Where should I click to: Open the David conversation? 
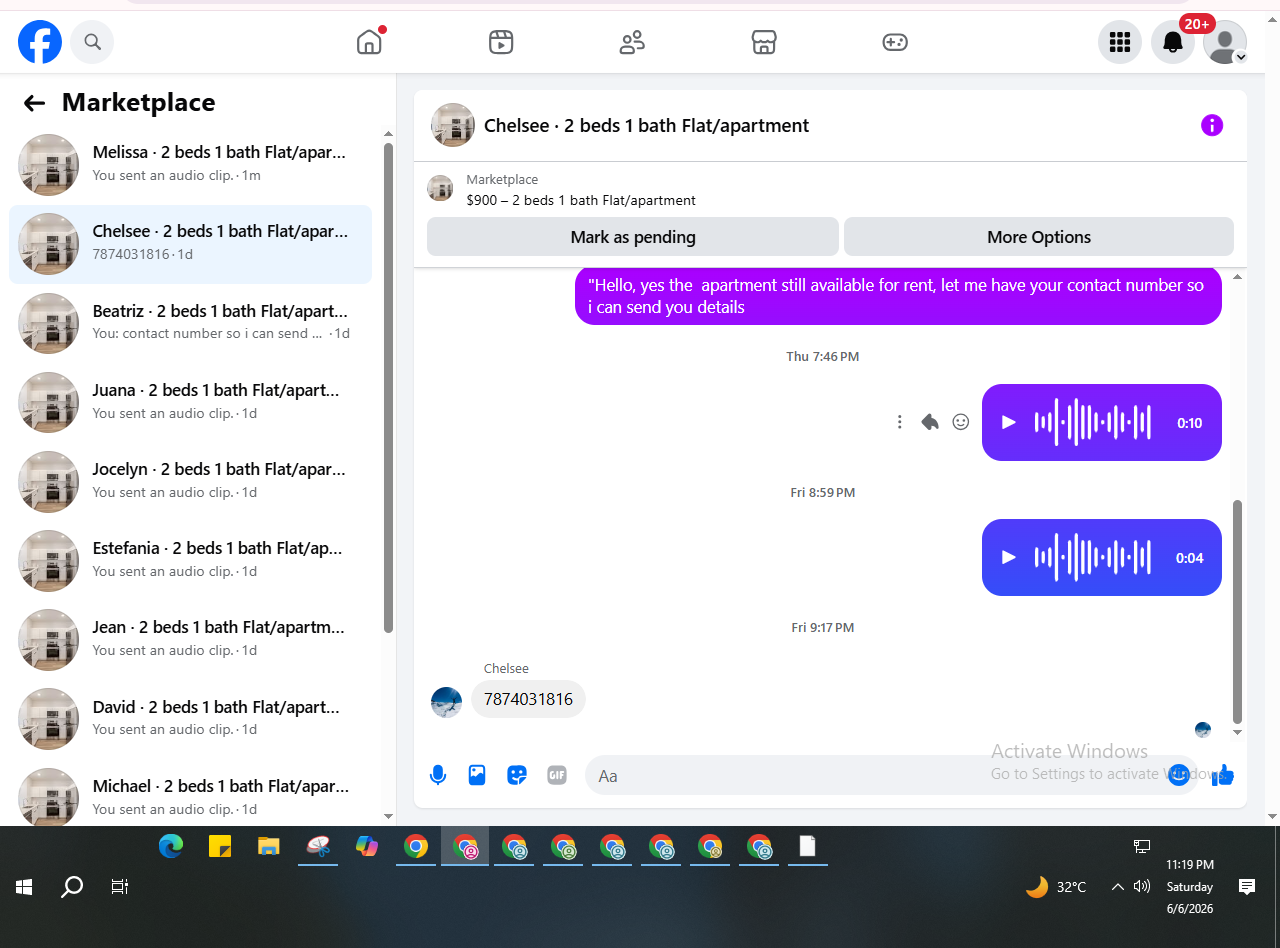click(190, 718)
